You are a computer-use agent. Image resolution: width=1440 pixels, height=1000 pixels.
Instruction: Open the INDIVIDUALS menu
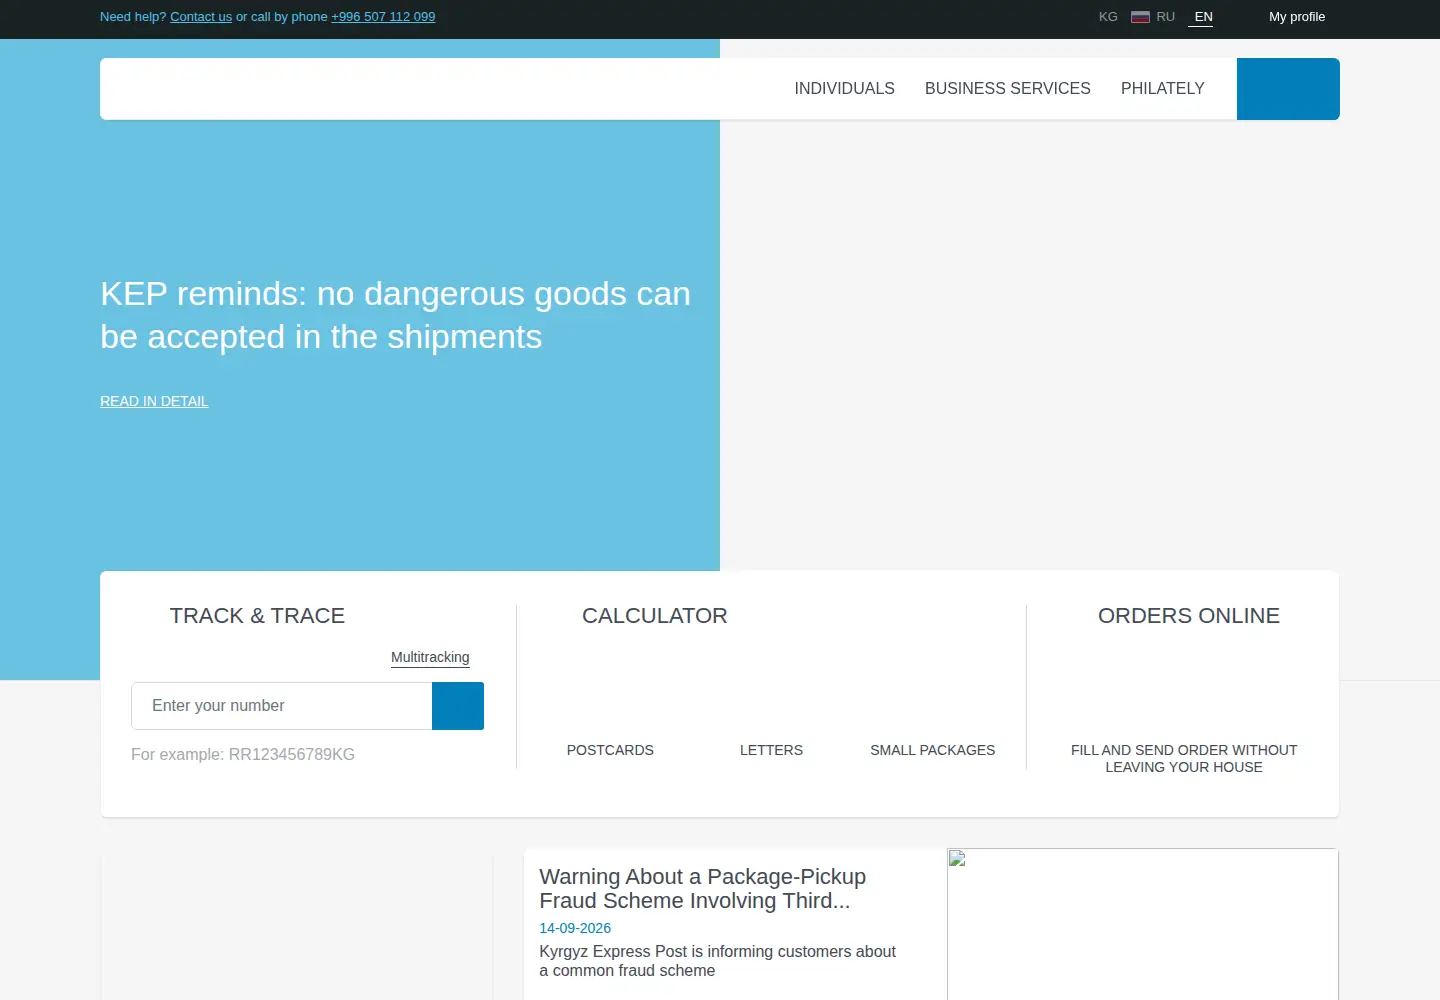[x=844, y=89]
